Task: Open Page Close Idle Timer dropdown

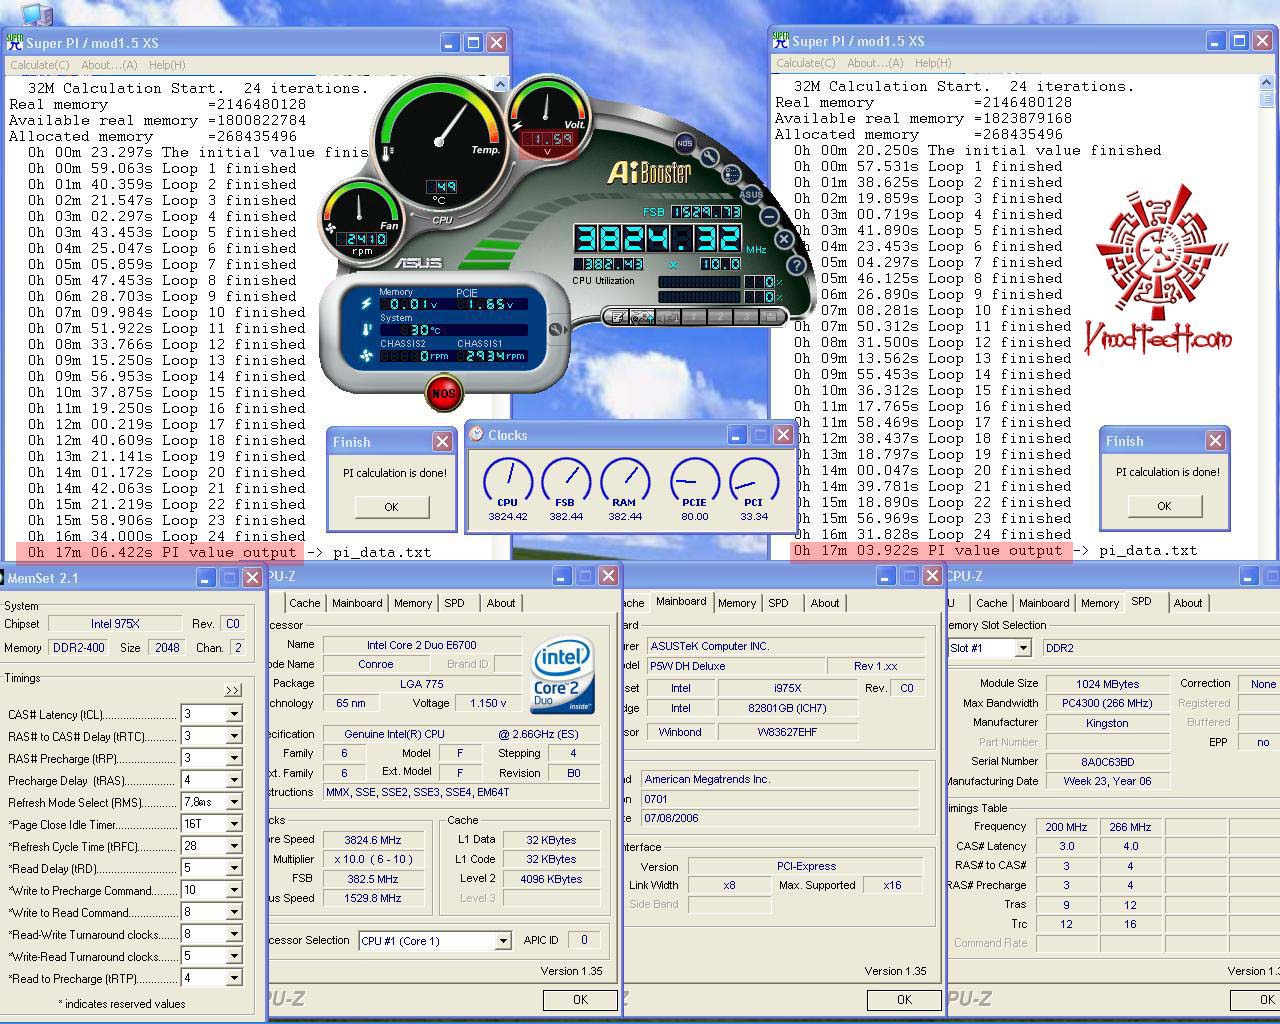Action: pyautogui.click(x=234, y=824)
